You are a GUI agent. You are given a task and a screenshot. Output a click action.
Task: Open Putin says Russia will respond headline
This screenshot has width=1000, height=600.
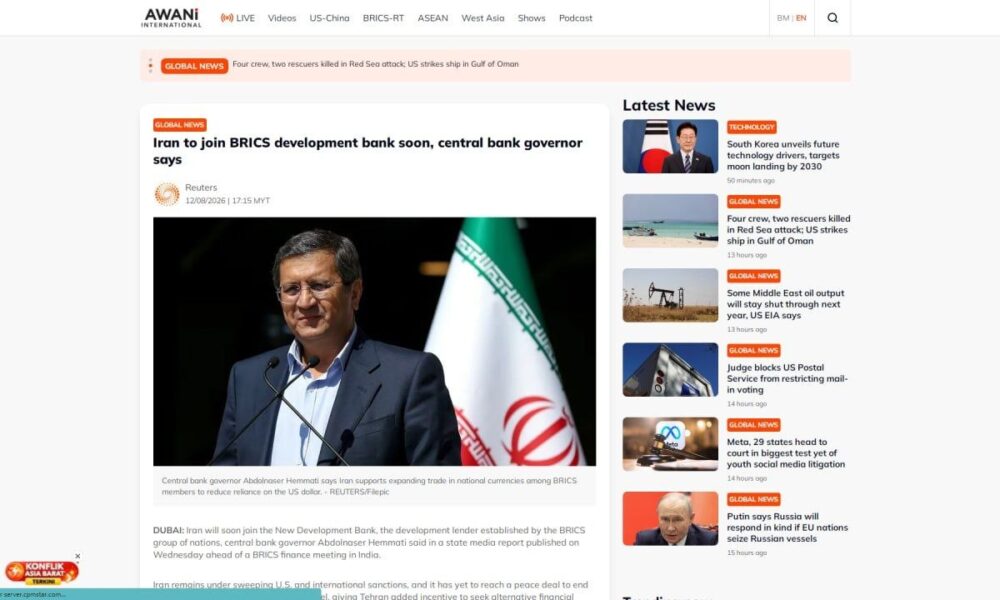coord(788,527)
